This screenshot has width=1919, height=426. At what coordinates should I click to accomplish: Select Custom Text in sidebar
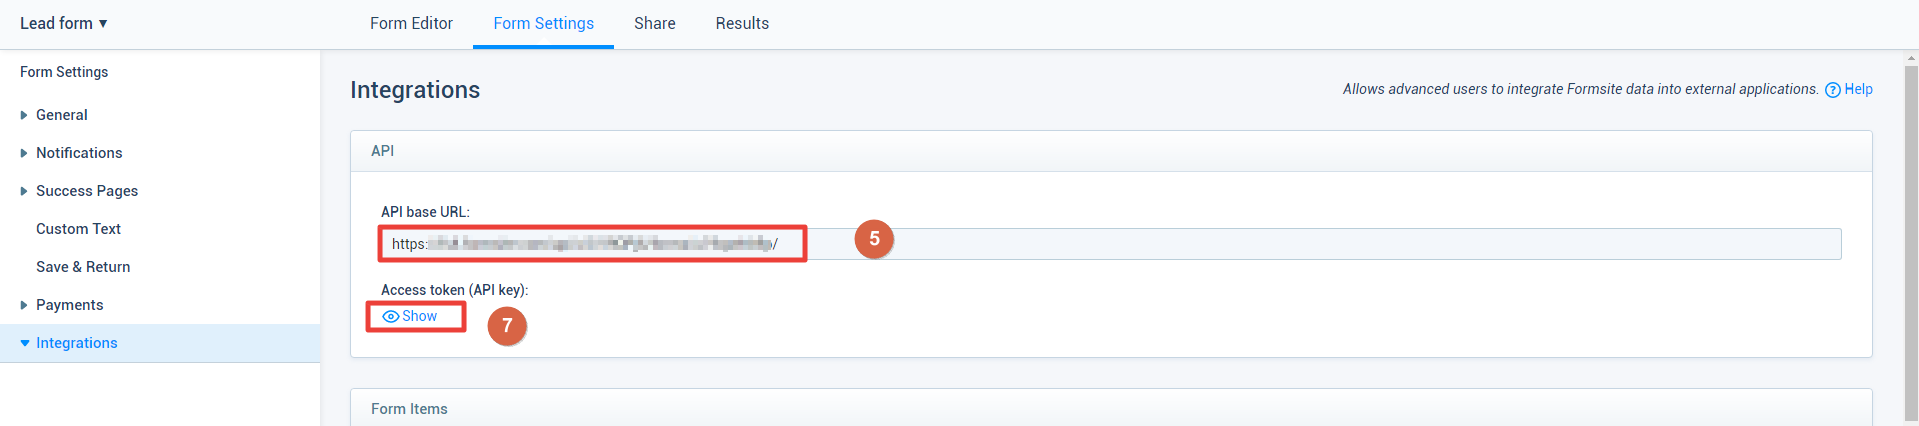pos(78,229)
